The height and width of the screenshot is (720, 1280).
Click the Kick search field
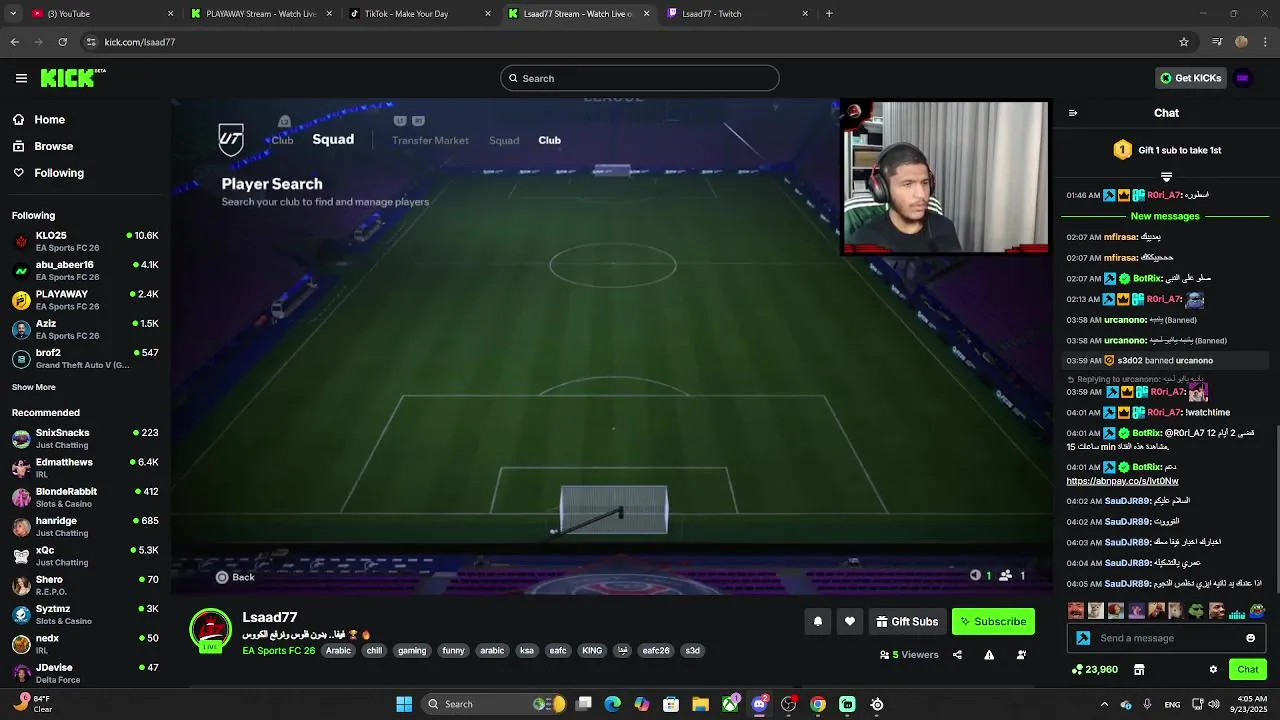pyautogui.click(x=640, y=78)
